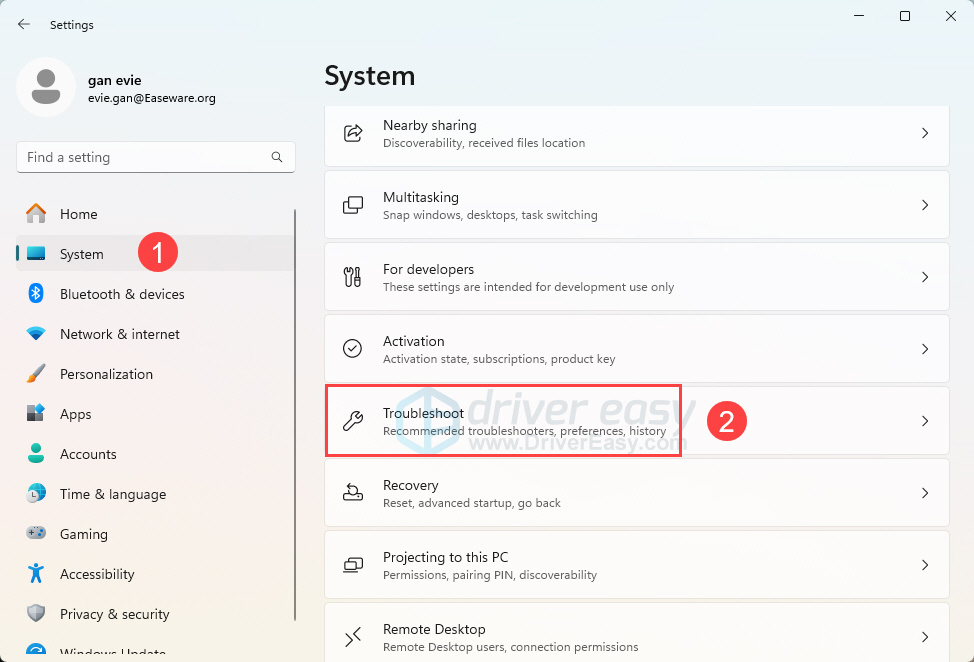Click the Privacy & security shield icon
The height and width of the screenshot is (662, 974).
[36, 614]
